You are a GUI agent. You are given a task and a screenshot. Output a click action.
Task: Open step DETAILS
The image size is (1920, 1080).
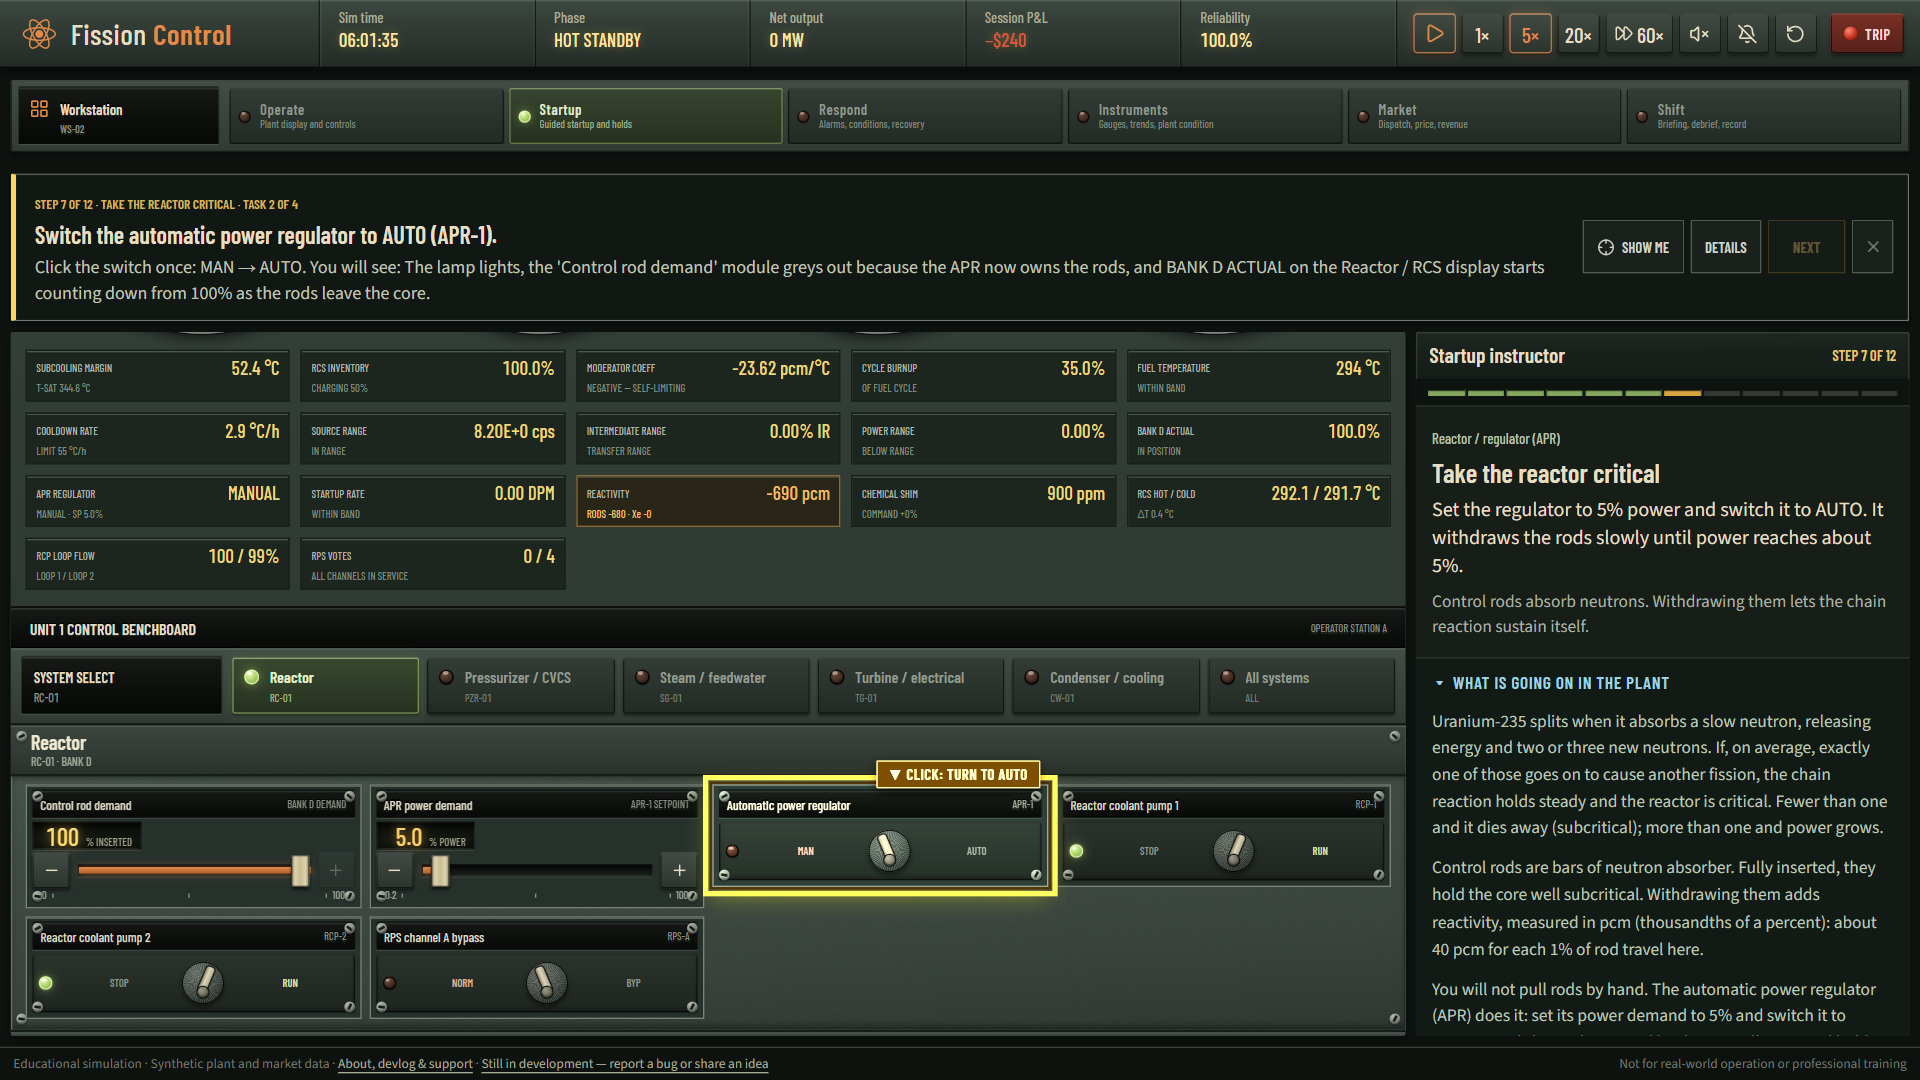pos(1725,247)
